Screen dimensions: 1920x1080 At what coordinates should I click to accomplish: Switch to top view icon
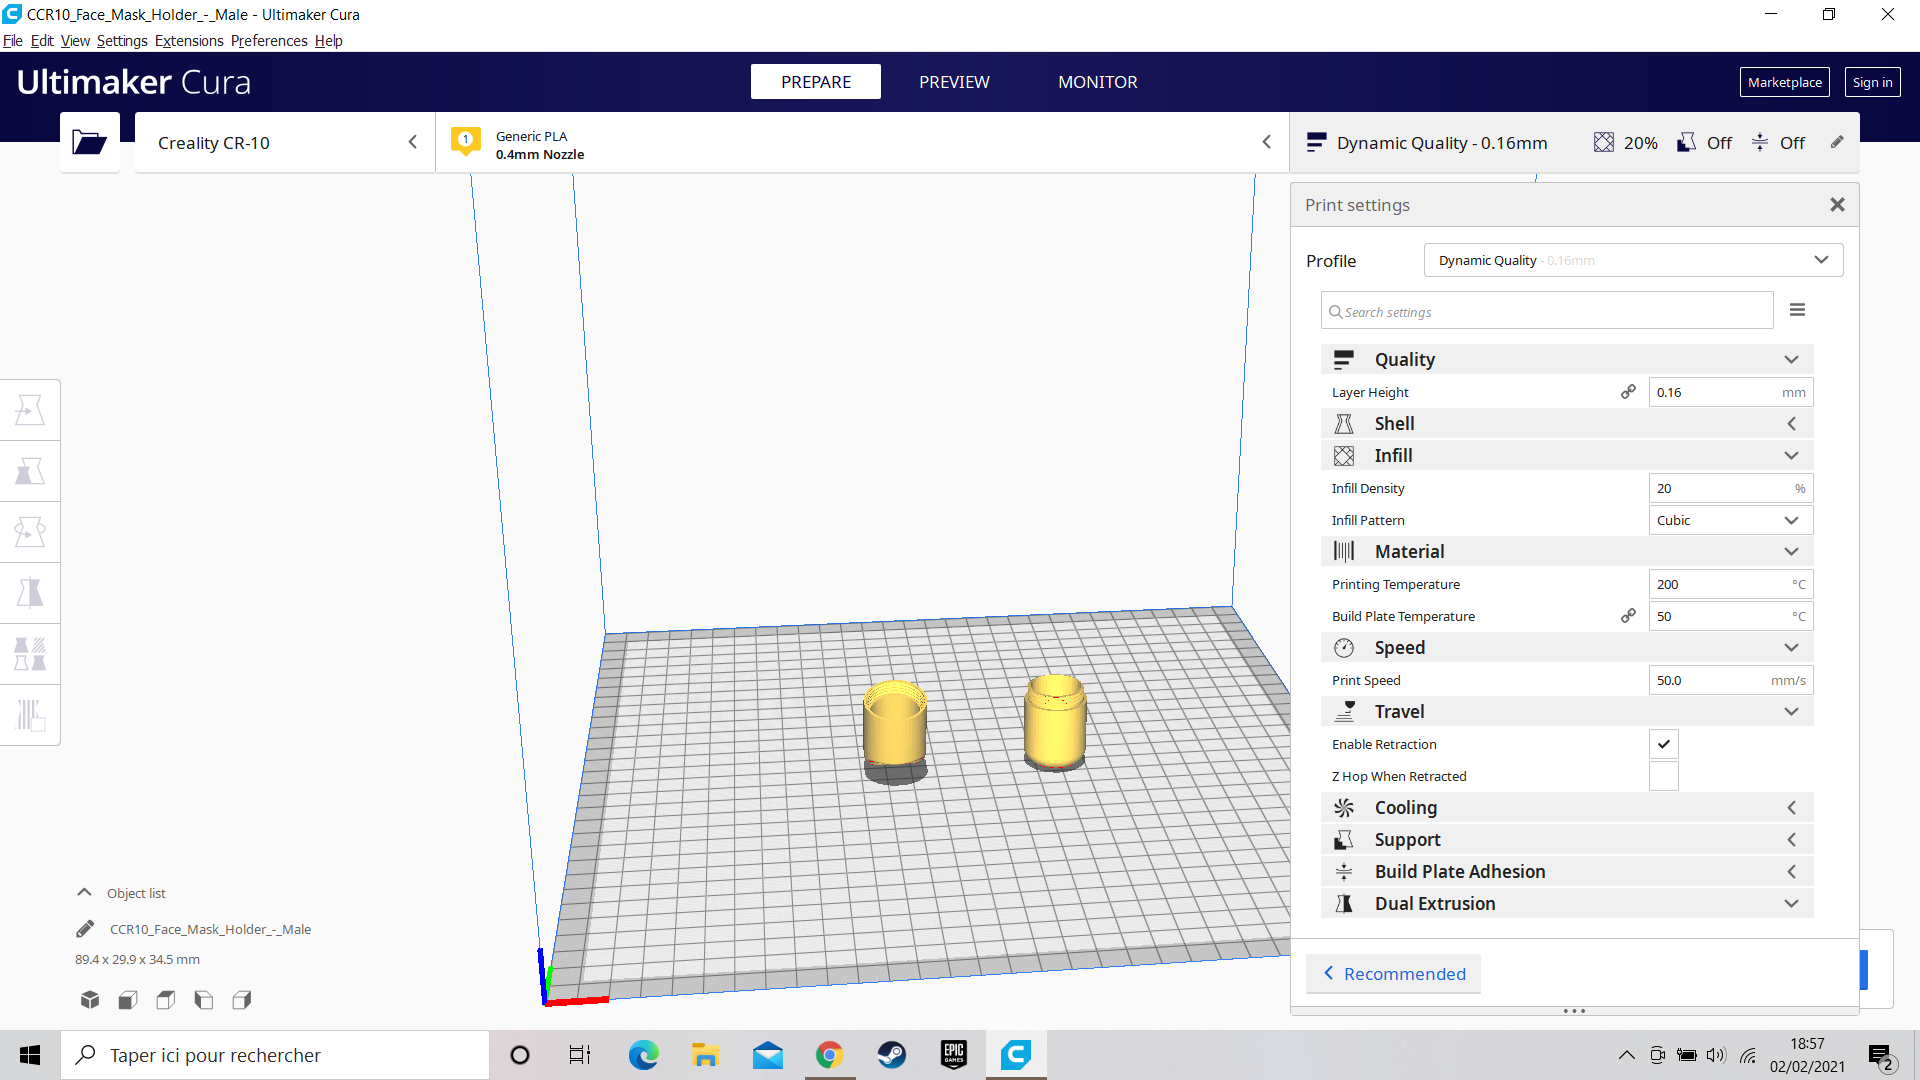[166, 999]
